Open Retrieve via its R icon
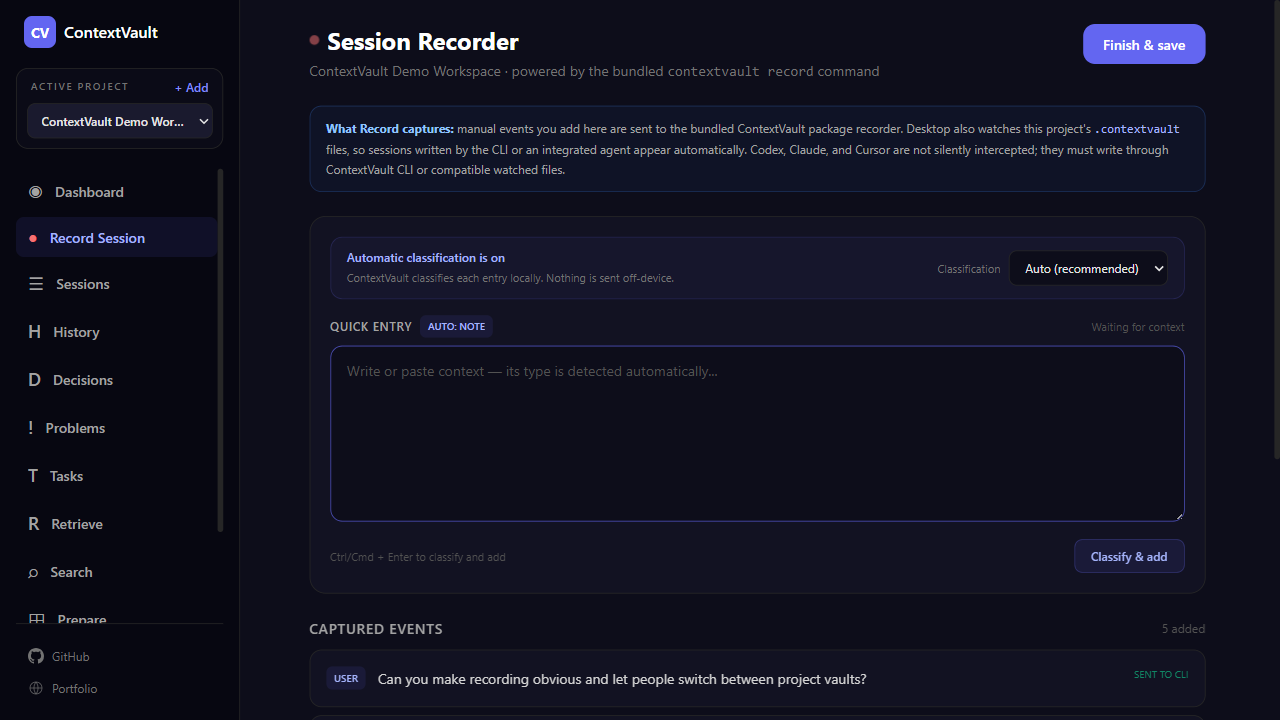 click(33, 524)
